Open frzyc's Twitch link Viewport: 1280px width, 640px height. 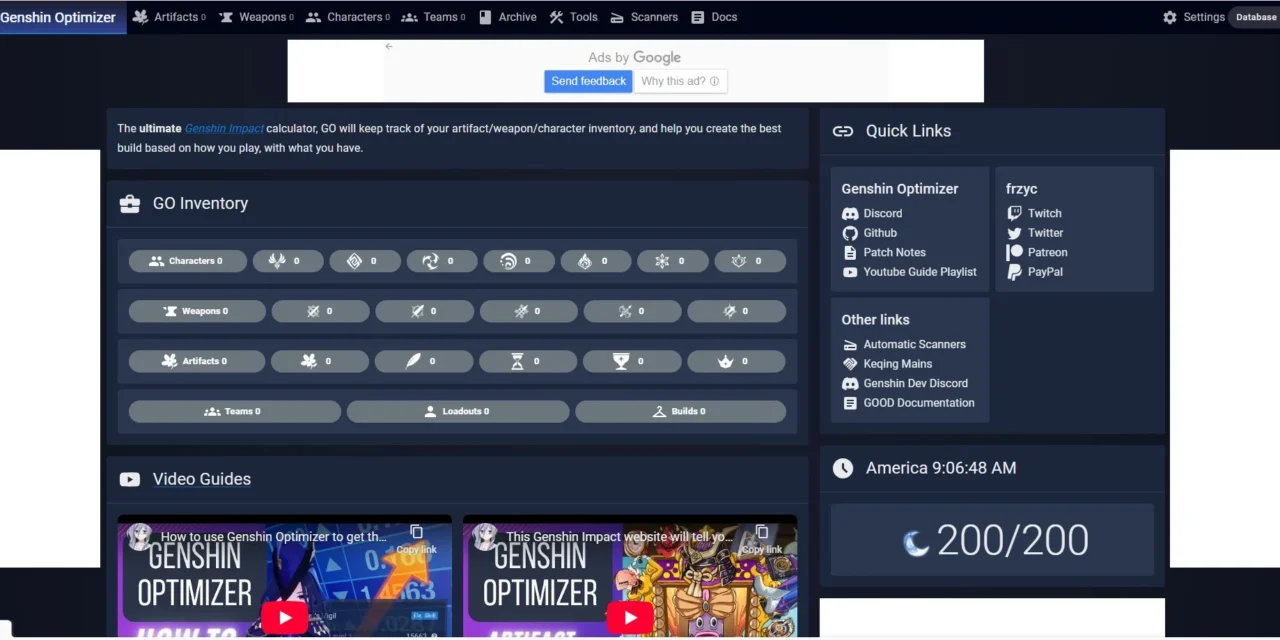coord(1034,213)
